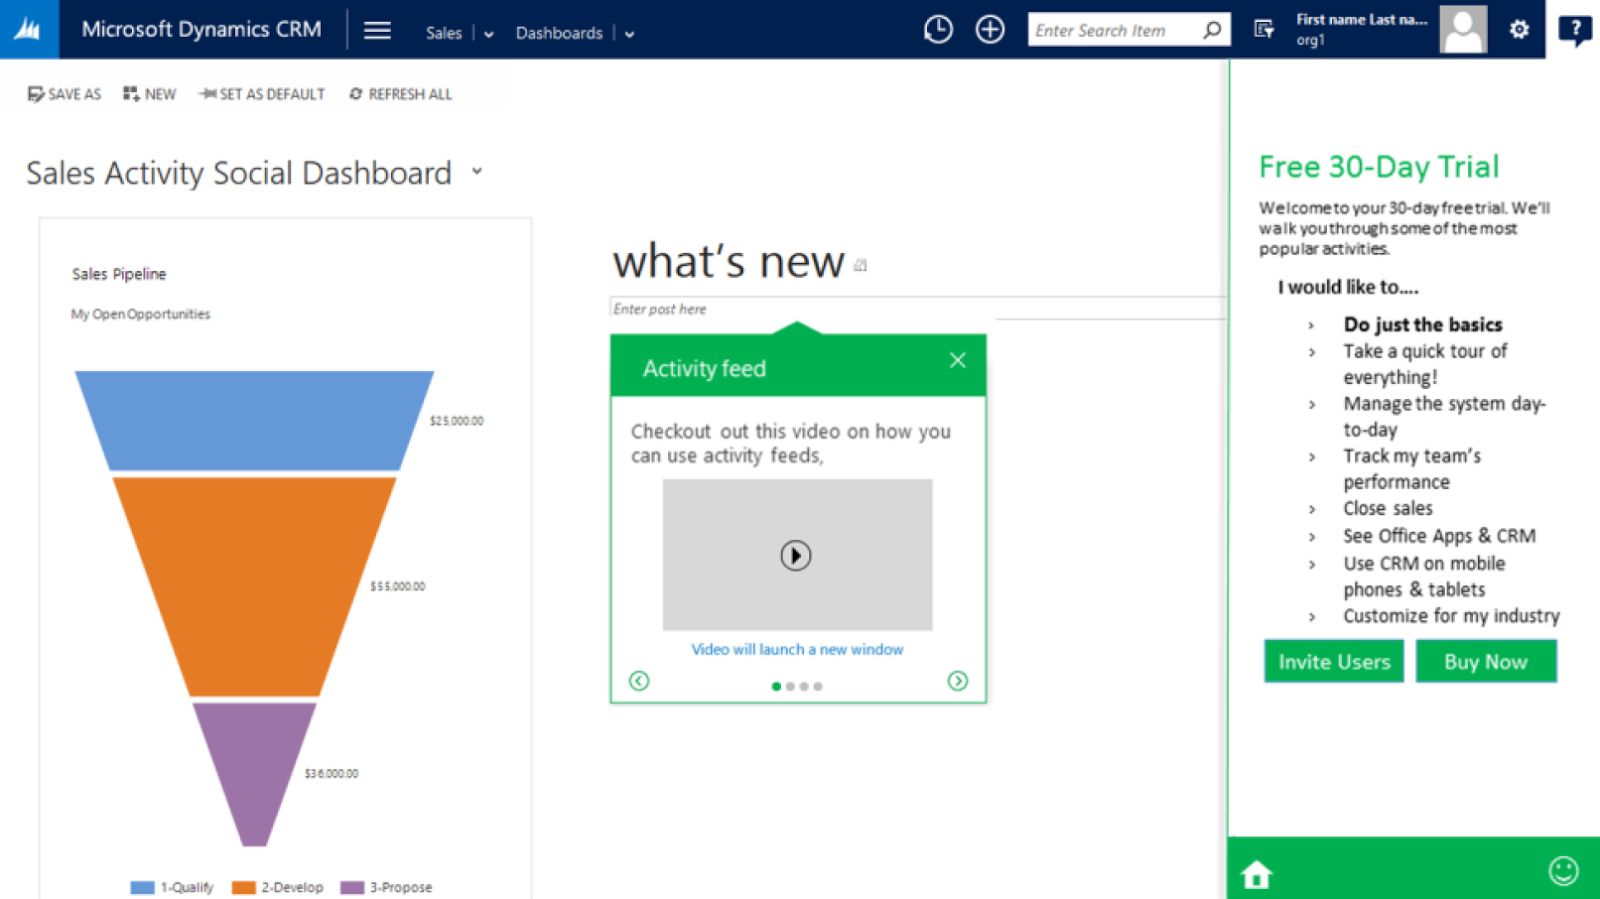This screenshot has width=1600, height=899.
Task: Click the $55,000.00 funnel value label
Action: (398, 586)
